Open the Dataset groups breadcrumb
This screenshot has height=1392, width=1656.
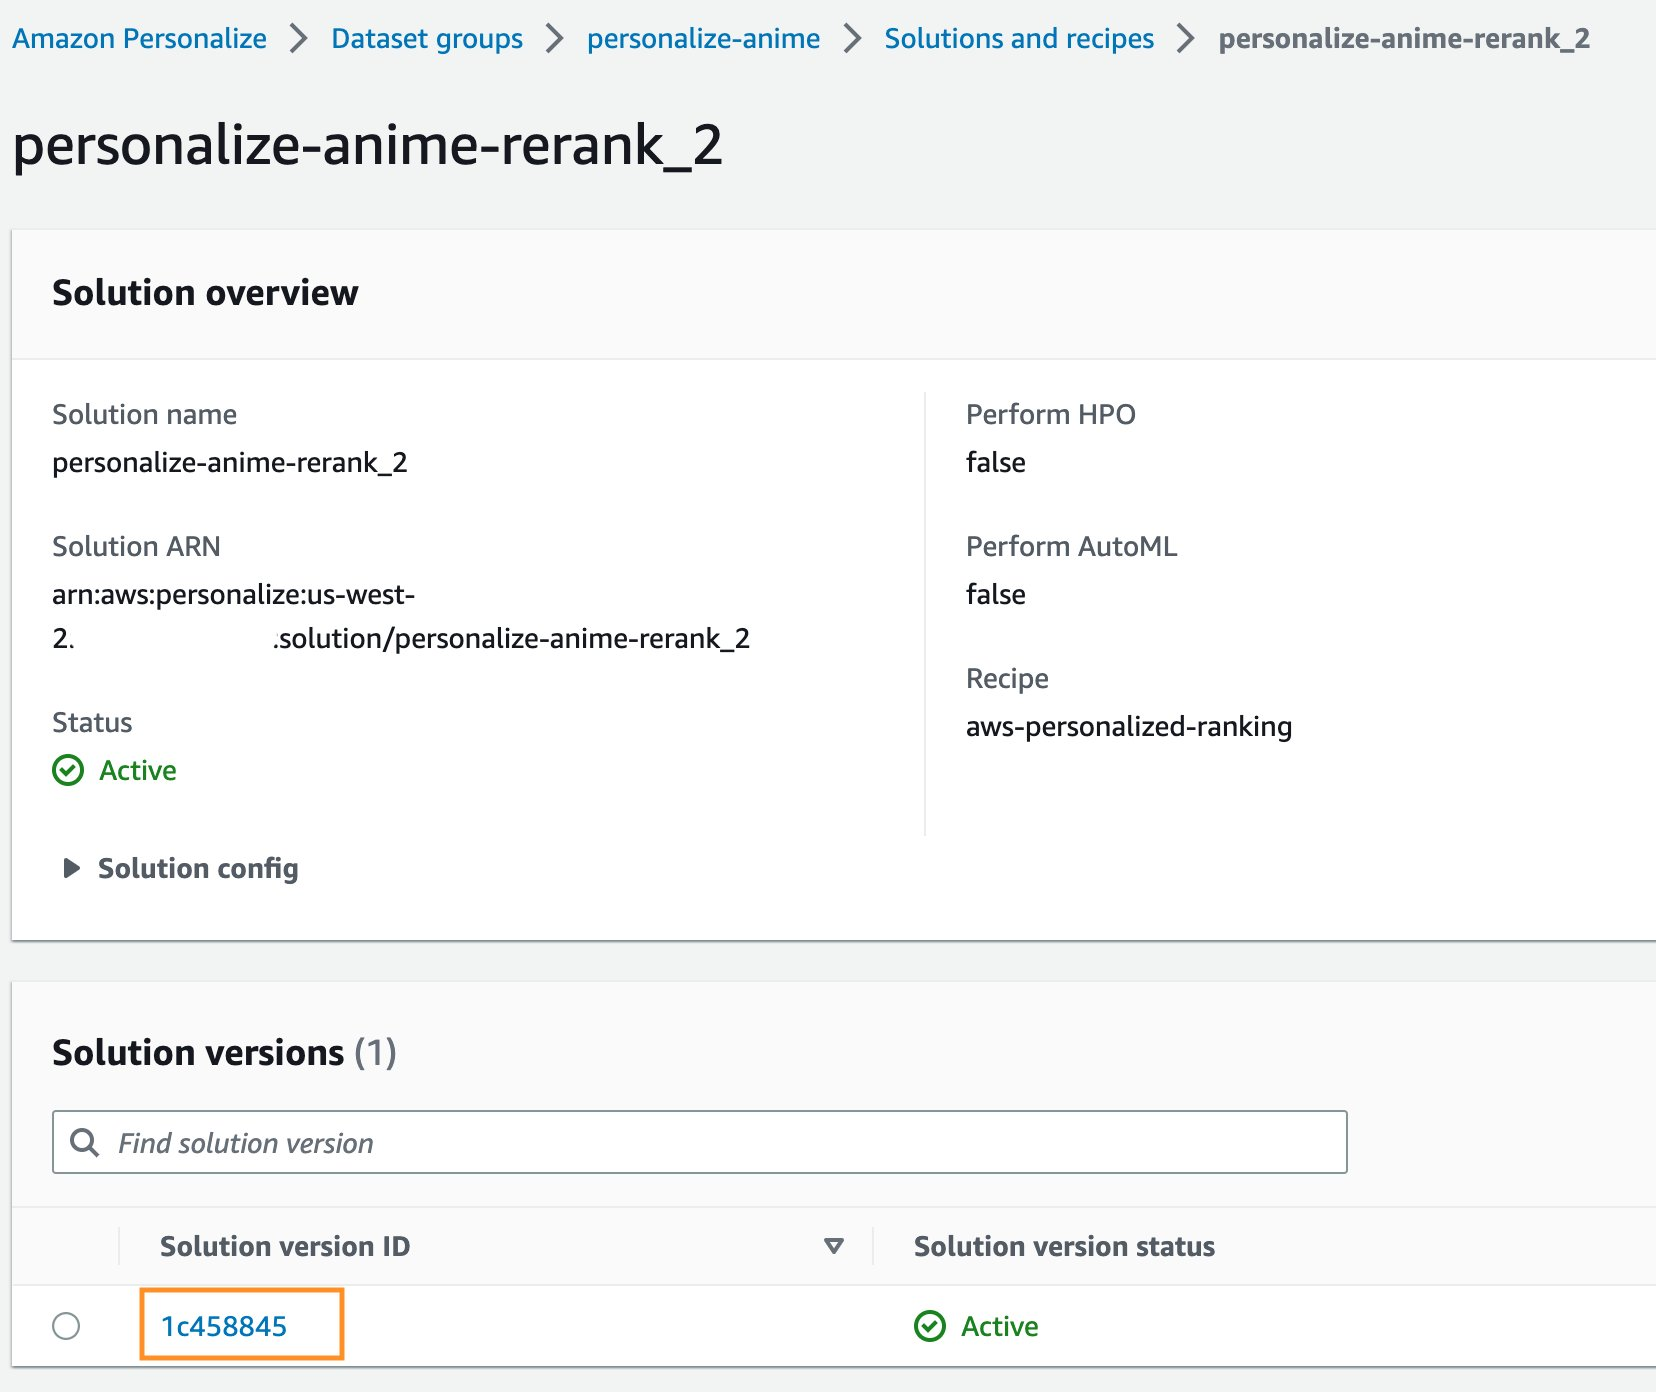426,39
